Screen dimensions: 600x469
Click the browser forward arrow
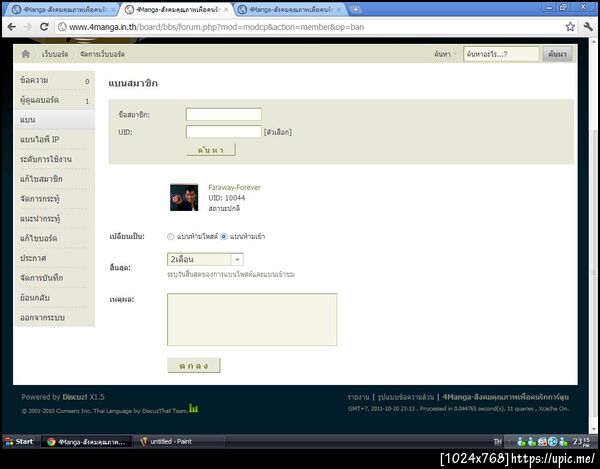coord(28,27)
